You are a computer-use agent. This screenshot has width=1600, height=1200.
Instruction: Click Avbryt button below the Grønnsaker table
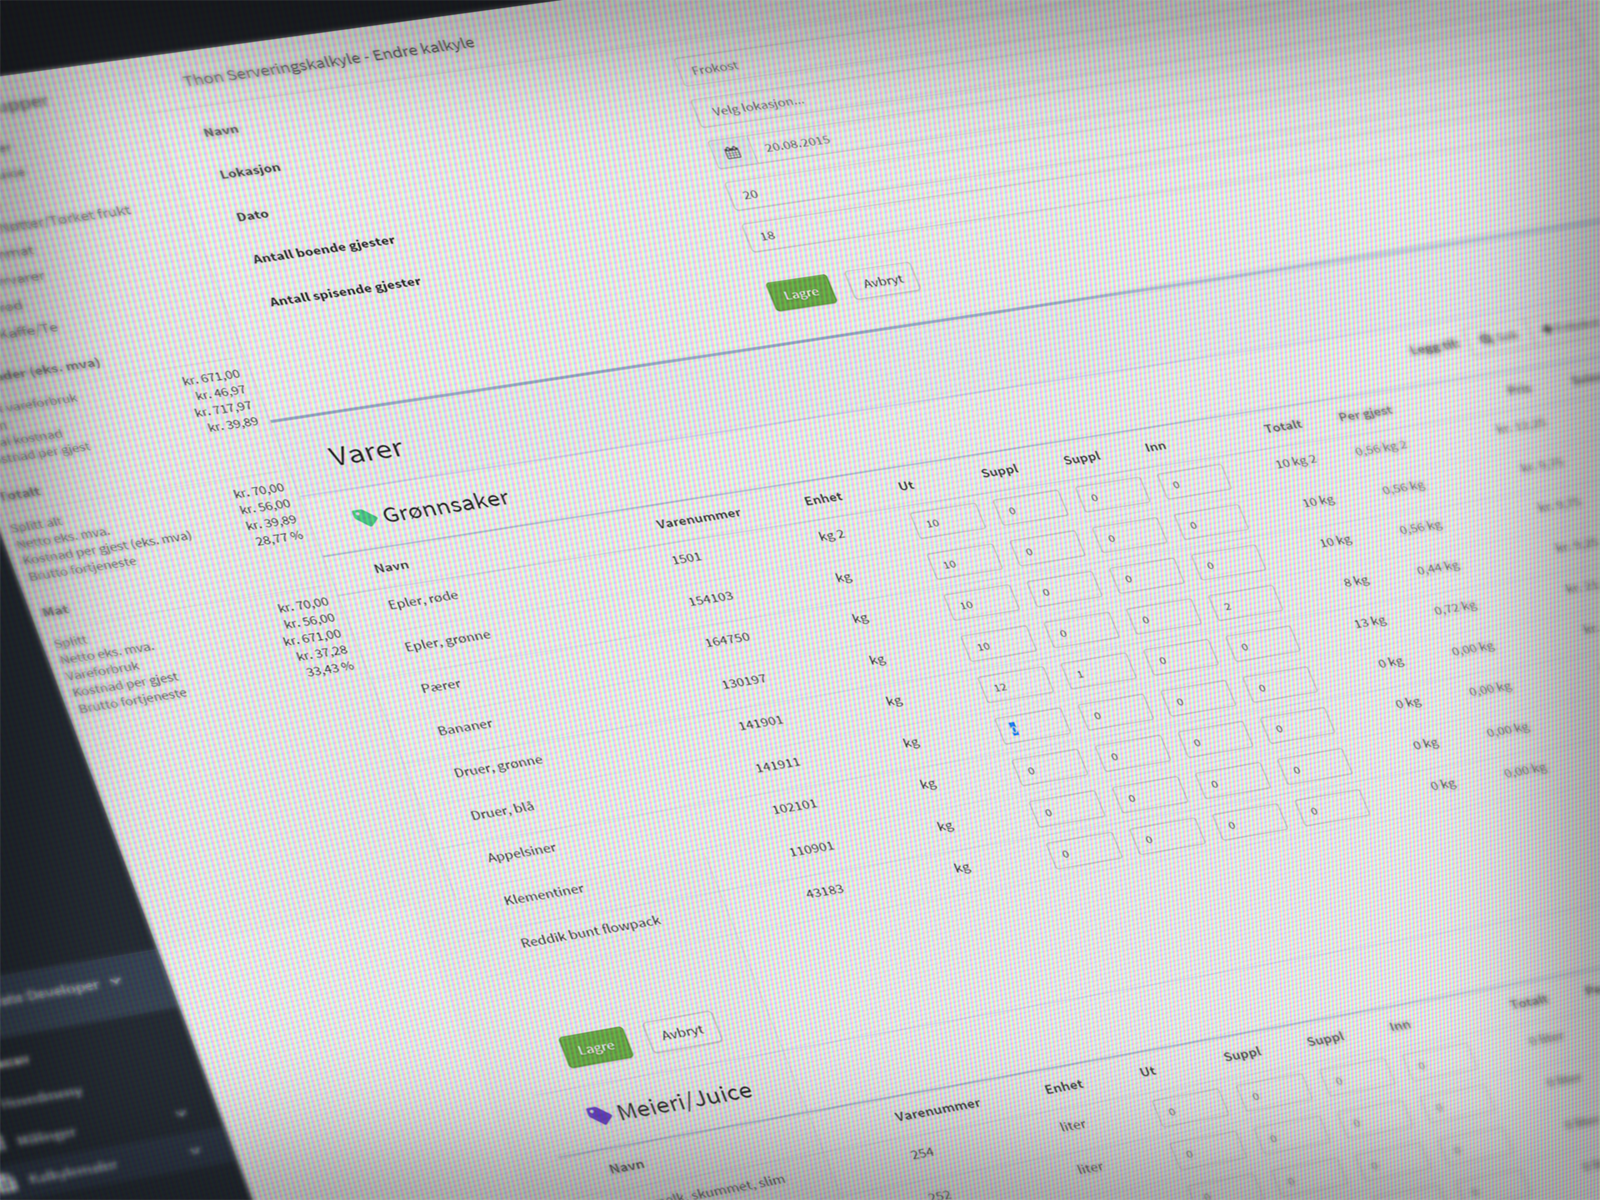[x=682, y=1033]
